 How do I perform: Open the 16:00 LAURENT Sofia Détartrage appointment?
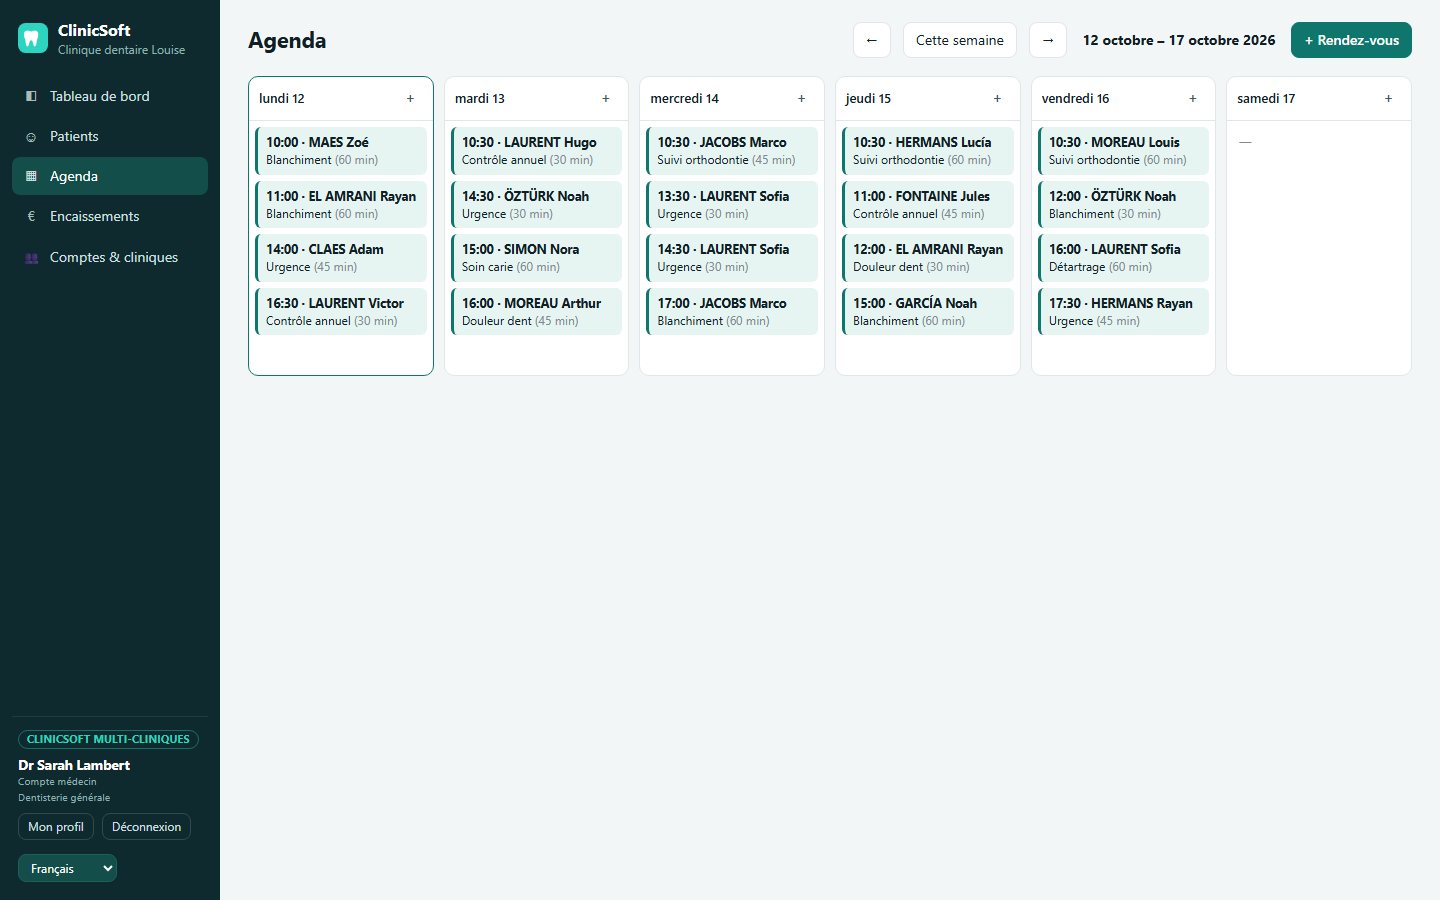point(1123,258)
